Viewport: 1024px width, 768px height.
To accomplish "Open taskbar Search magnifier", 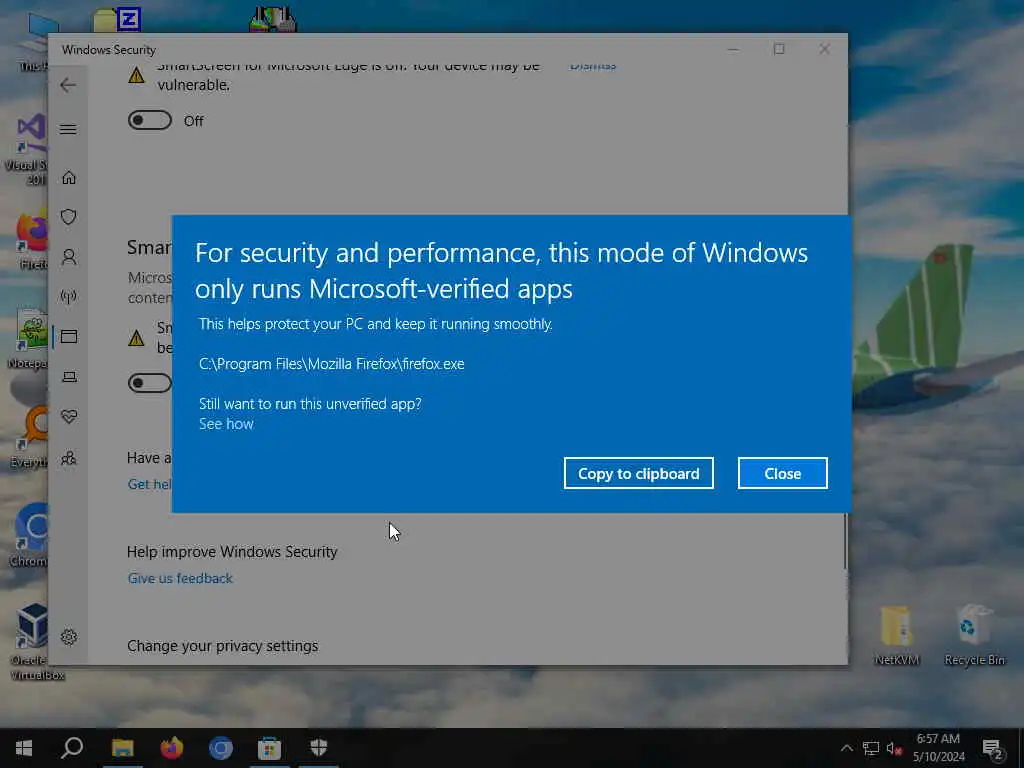I will pos(72,748).
